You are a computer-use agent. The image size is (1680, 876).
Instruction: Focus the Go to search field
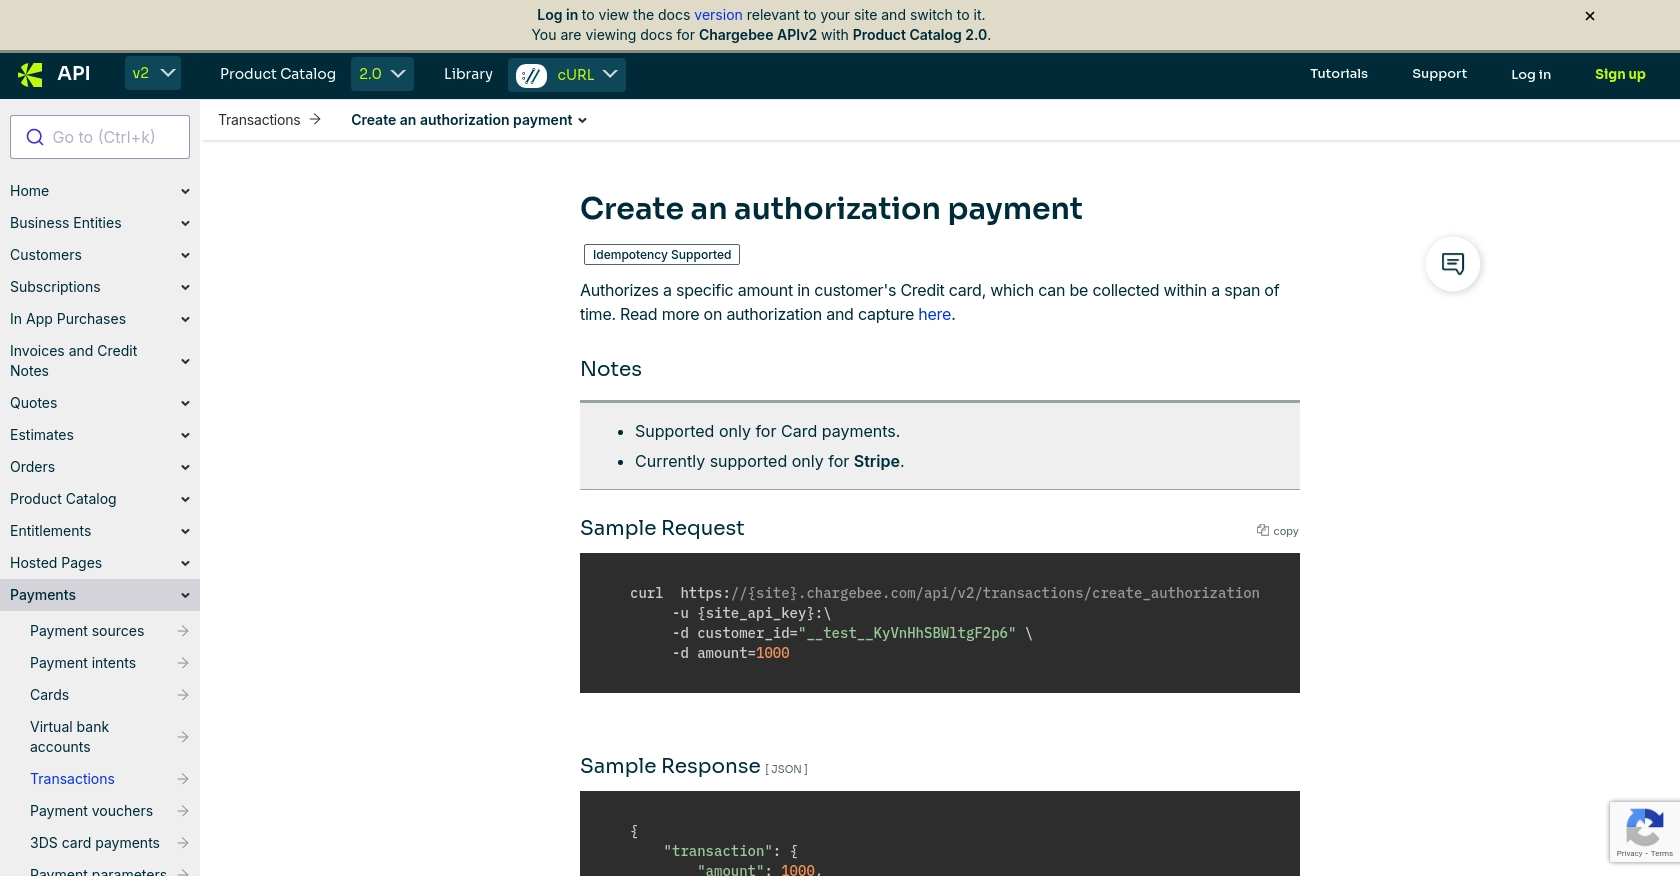point(100,137)
